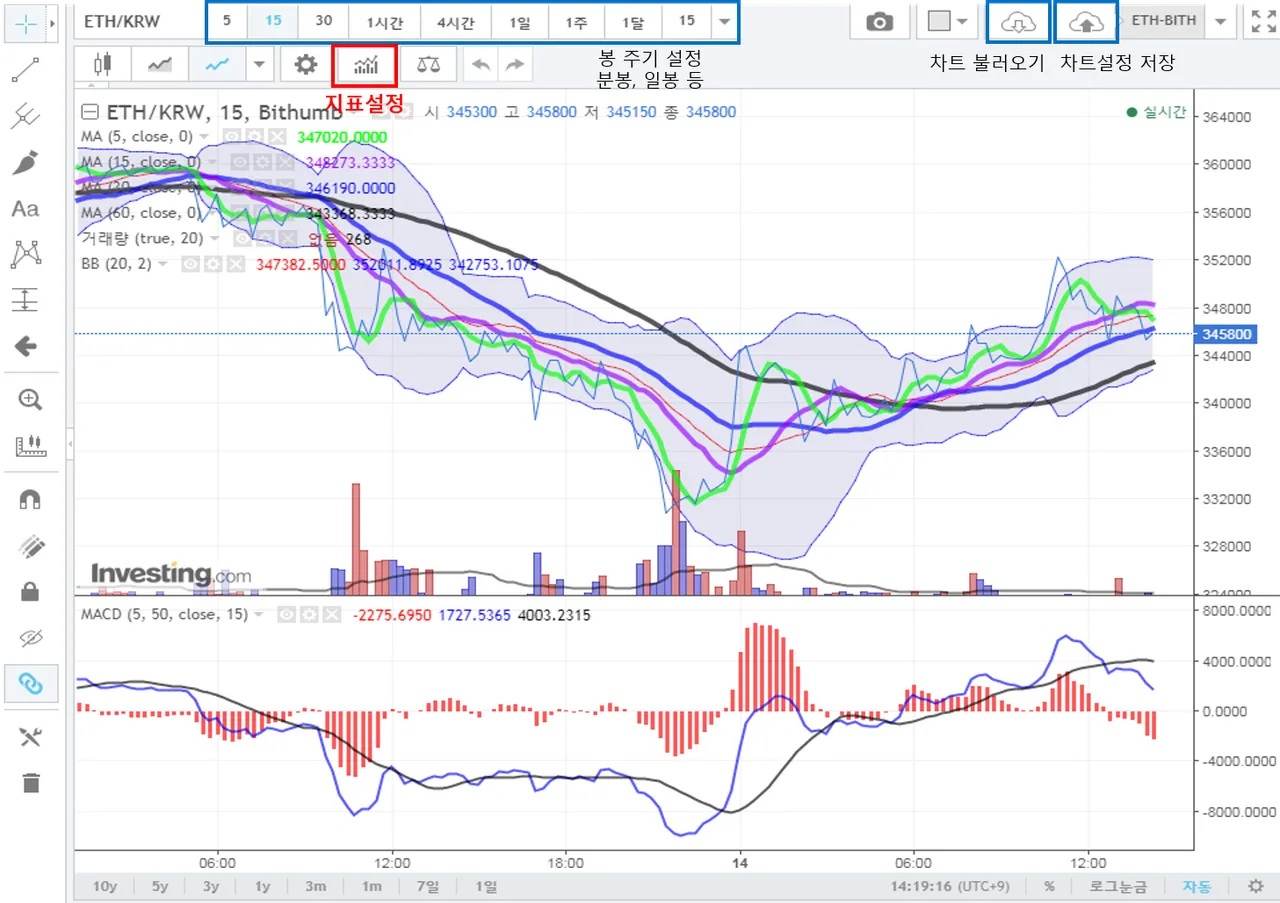Switch to area chart style
Image resolution: width=1280 pixels, height=903 pixels.
[x=159, y=65]
